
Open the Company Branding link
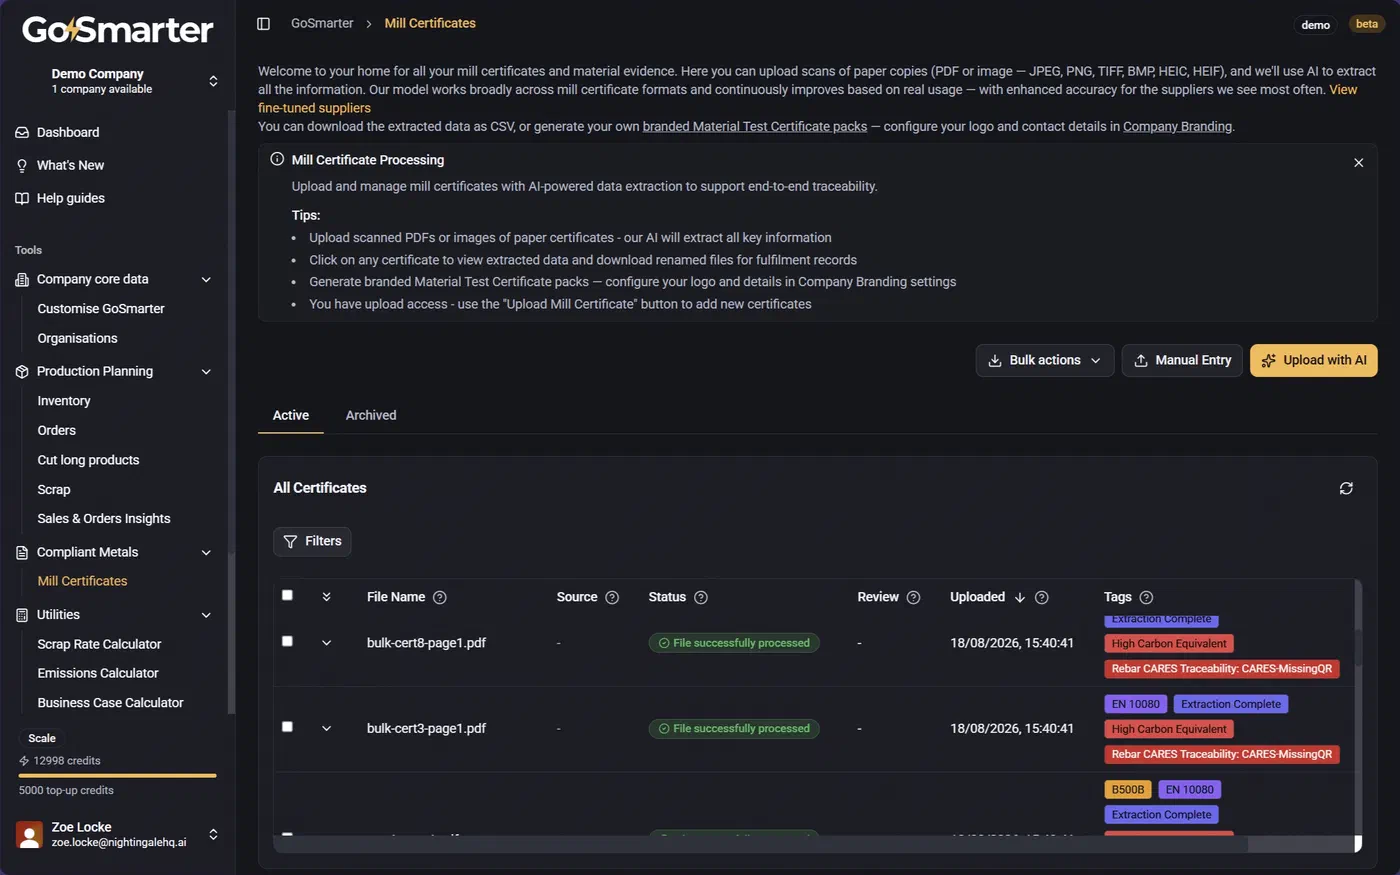pyautogui.click(x=1177, y=126)
